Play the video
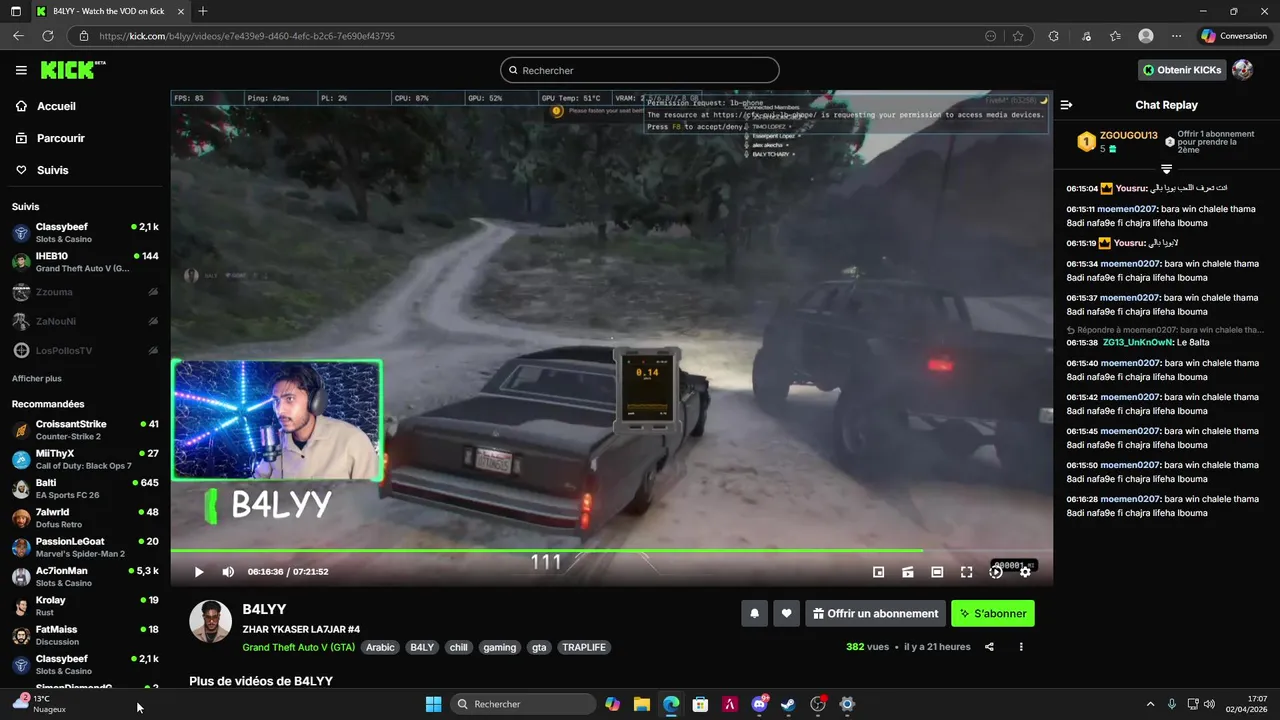The height and width of the screenshot is (720, 1280). [x=198, y=572]
